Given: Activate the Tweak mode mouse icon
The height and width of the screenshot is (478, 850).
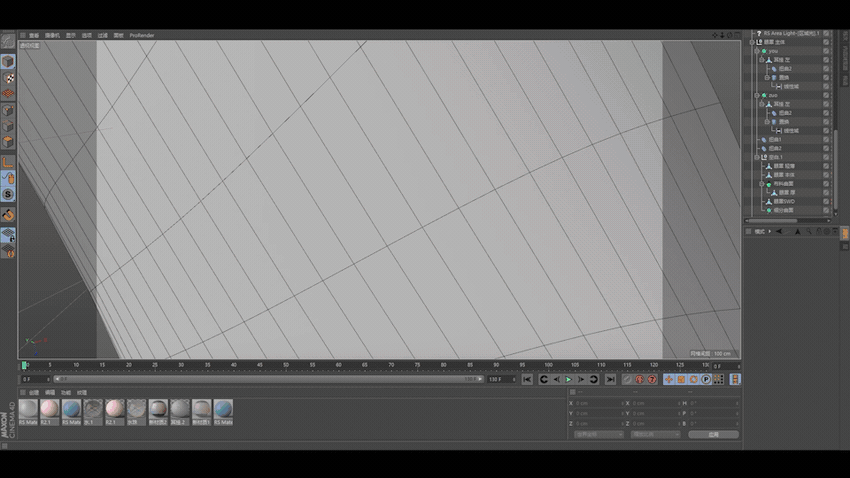Looking at the screenshot, I should [x=8, y=178].
